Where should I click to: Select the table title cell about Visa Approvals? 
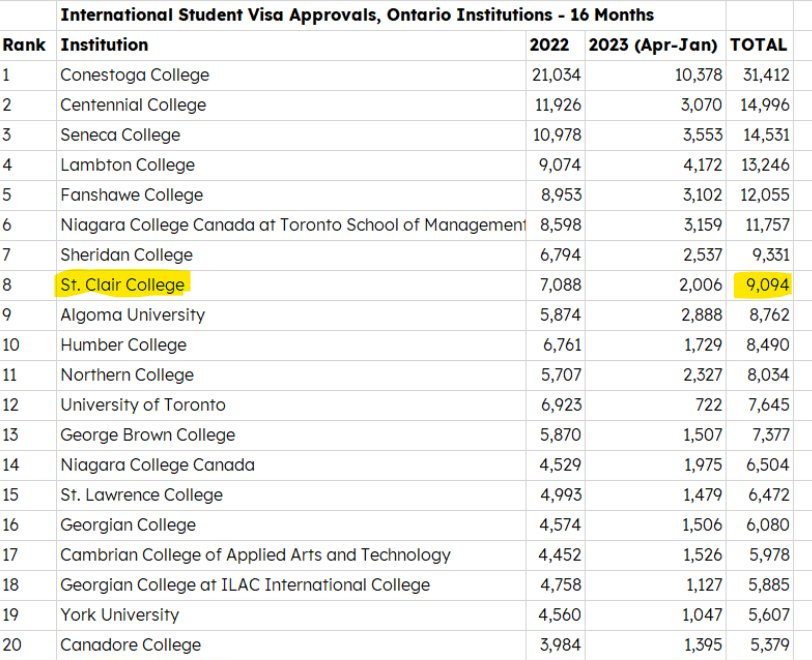(x=391, y=15)
